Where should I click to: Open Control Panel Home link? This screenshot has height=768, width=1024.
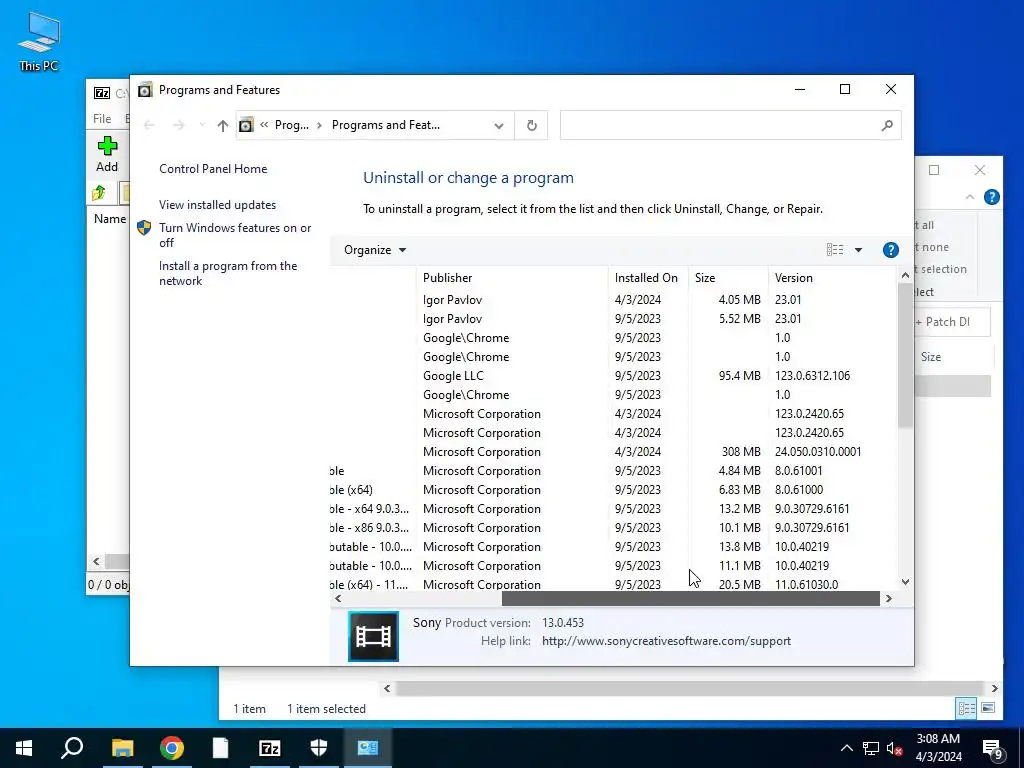(213, 168)
